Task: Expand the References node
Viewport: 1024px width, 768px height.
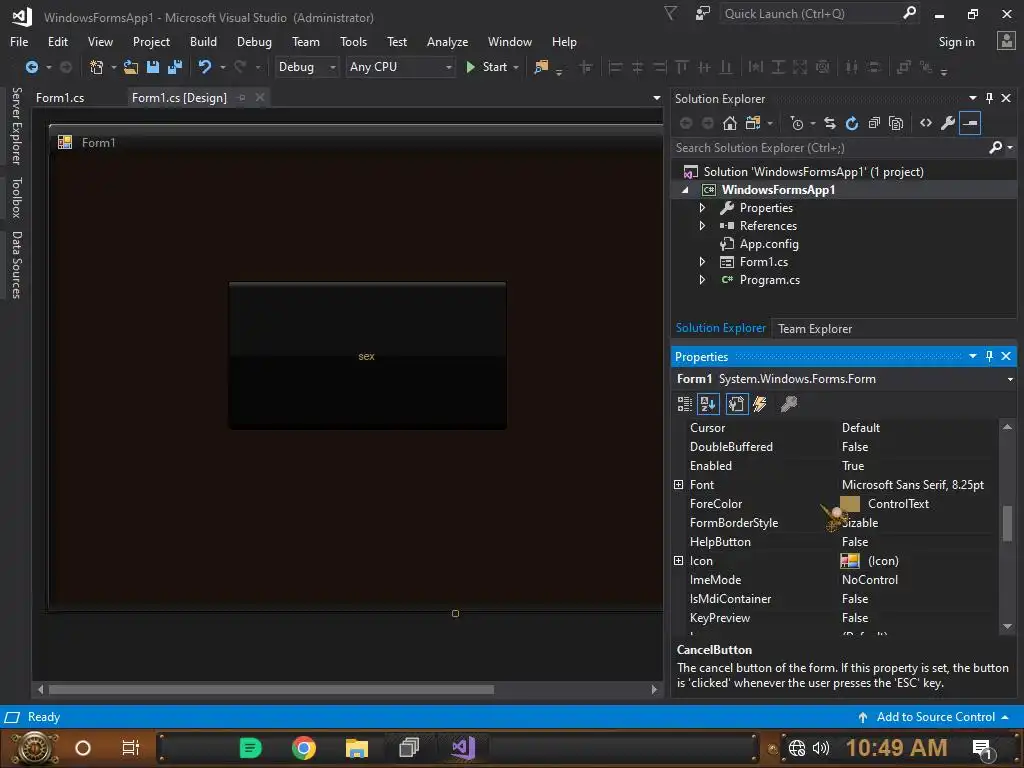Action: [x=702, y=226]
